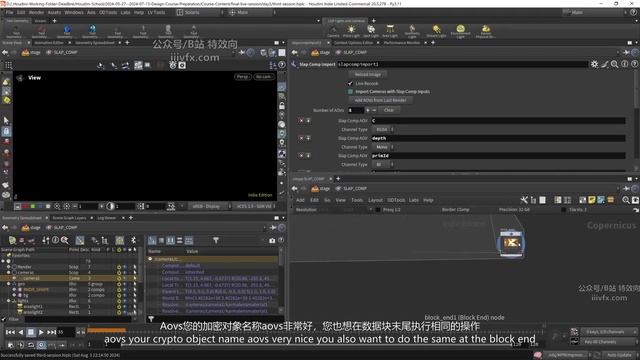The width and height of the screenshot is (640, 360).
Task: Click the select tool arrow in viewport toolbar
Action: tap(6, 120)
